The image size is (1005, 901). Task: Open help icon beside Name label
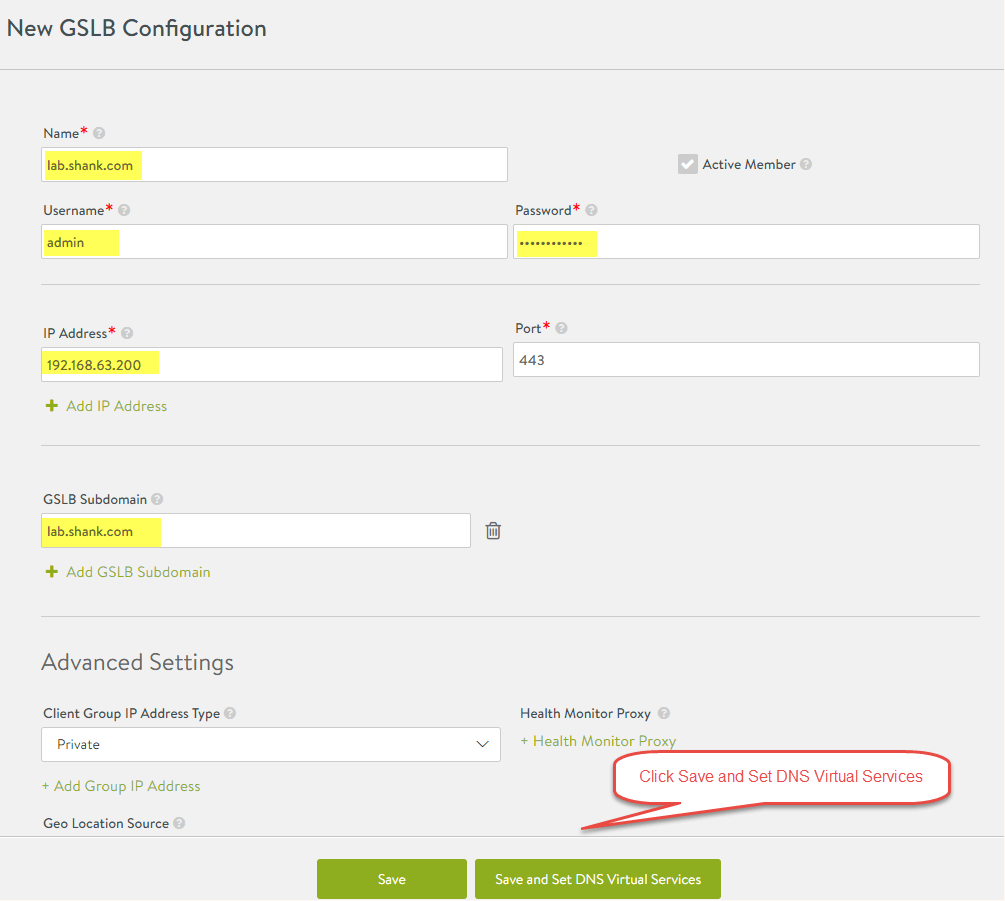pyautogui.click(x=99, y=133)
